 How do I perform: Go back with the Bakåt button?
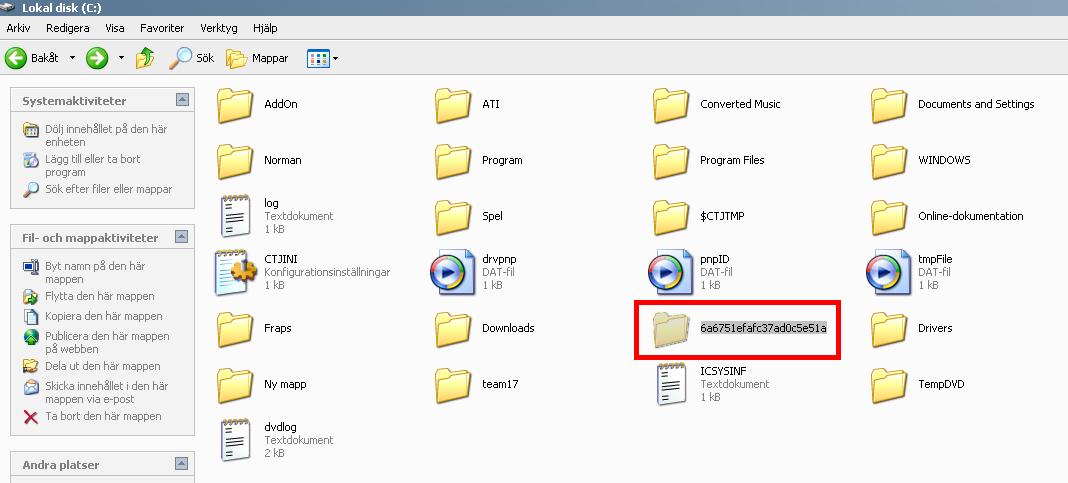[x=32, y=58]
